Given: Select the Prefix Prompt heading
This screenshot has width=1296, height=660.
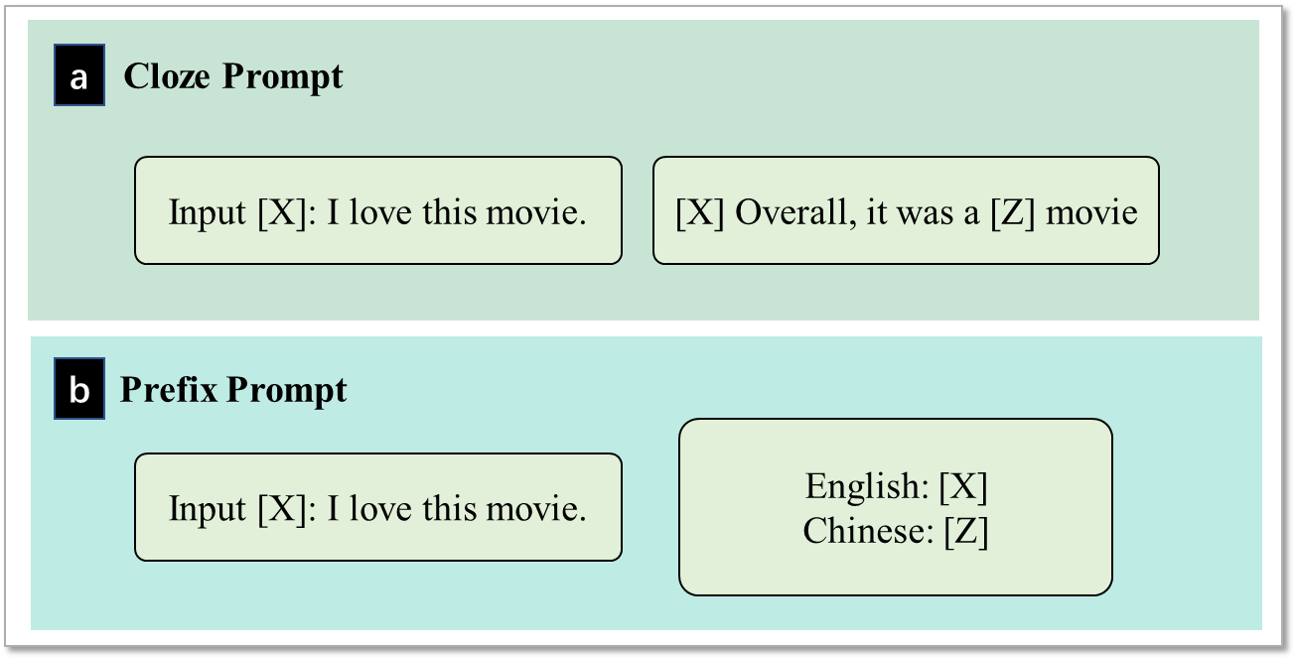Looking at the screenshot, I should tap(234, 390).
